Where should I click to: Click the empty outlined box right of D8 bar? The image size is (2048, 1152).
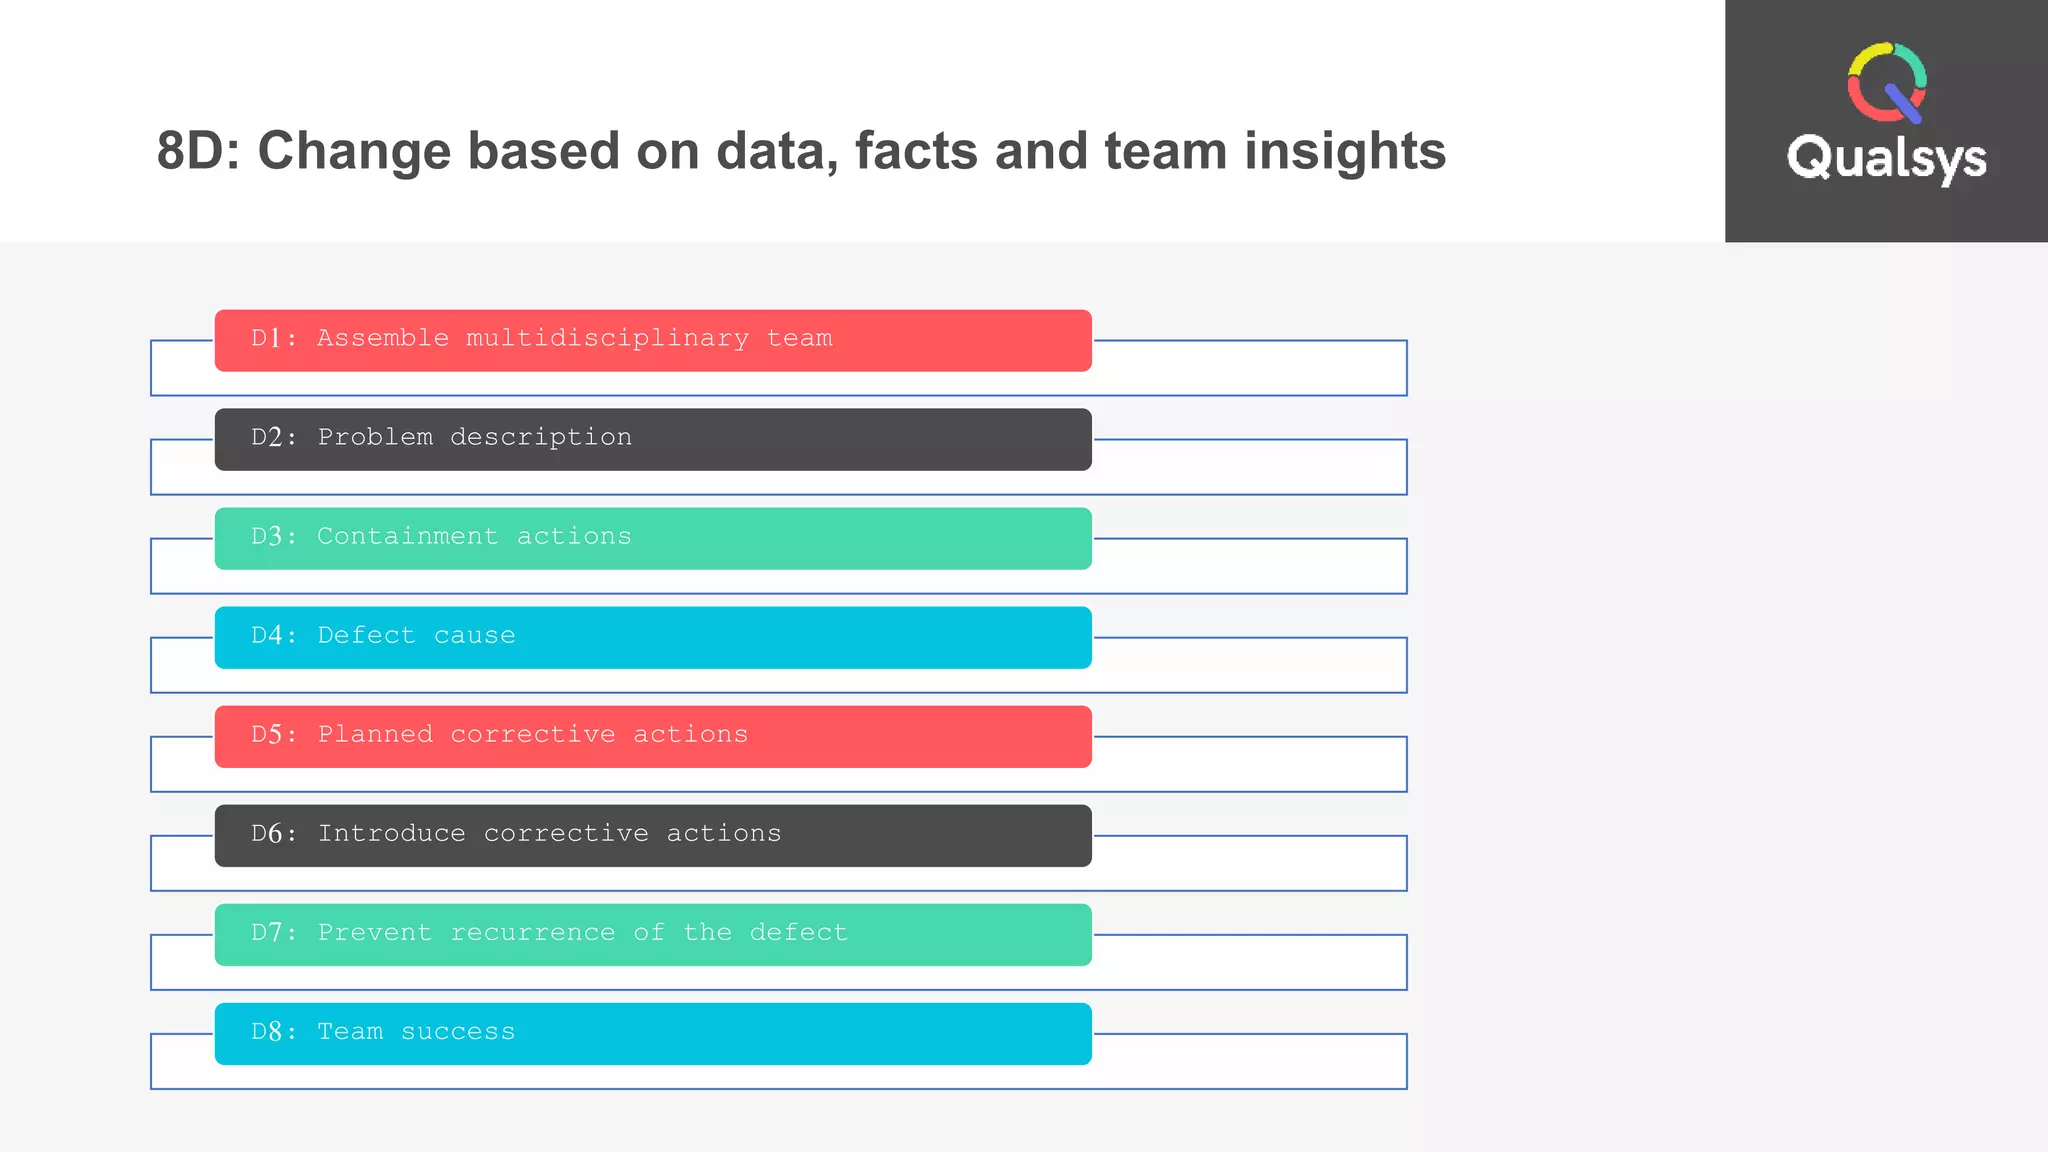coord(1250,1061)
